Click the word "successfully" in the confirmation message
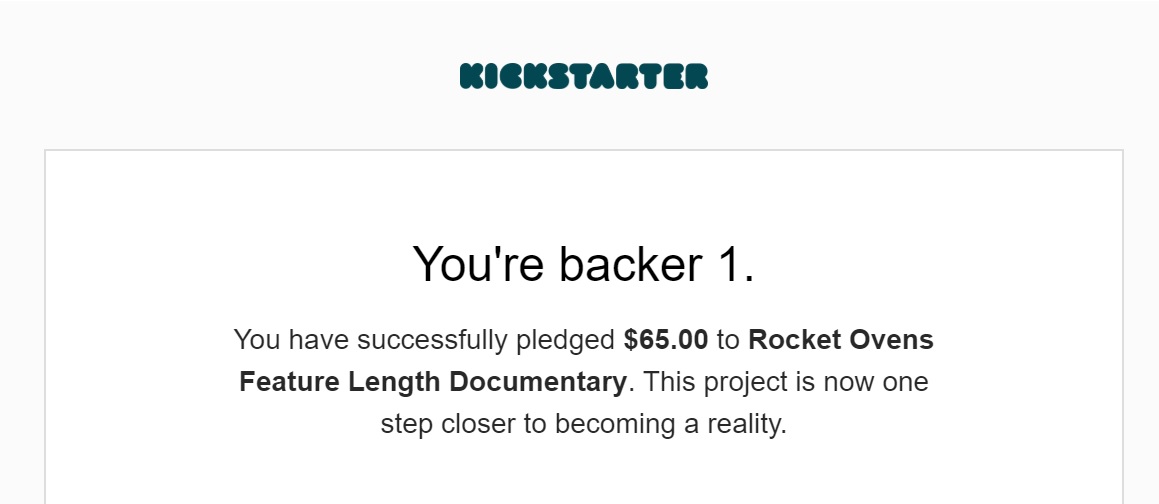The image size is (1159, 504). (434, 340)
